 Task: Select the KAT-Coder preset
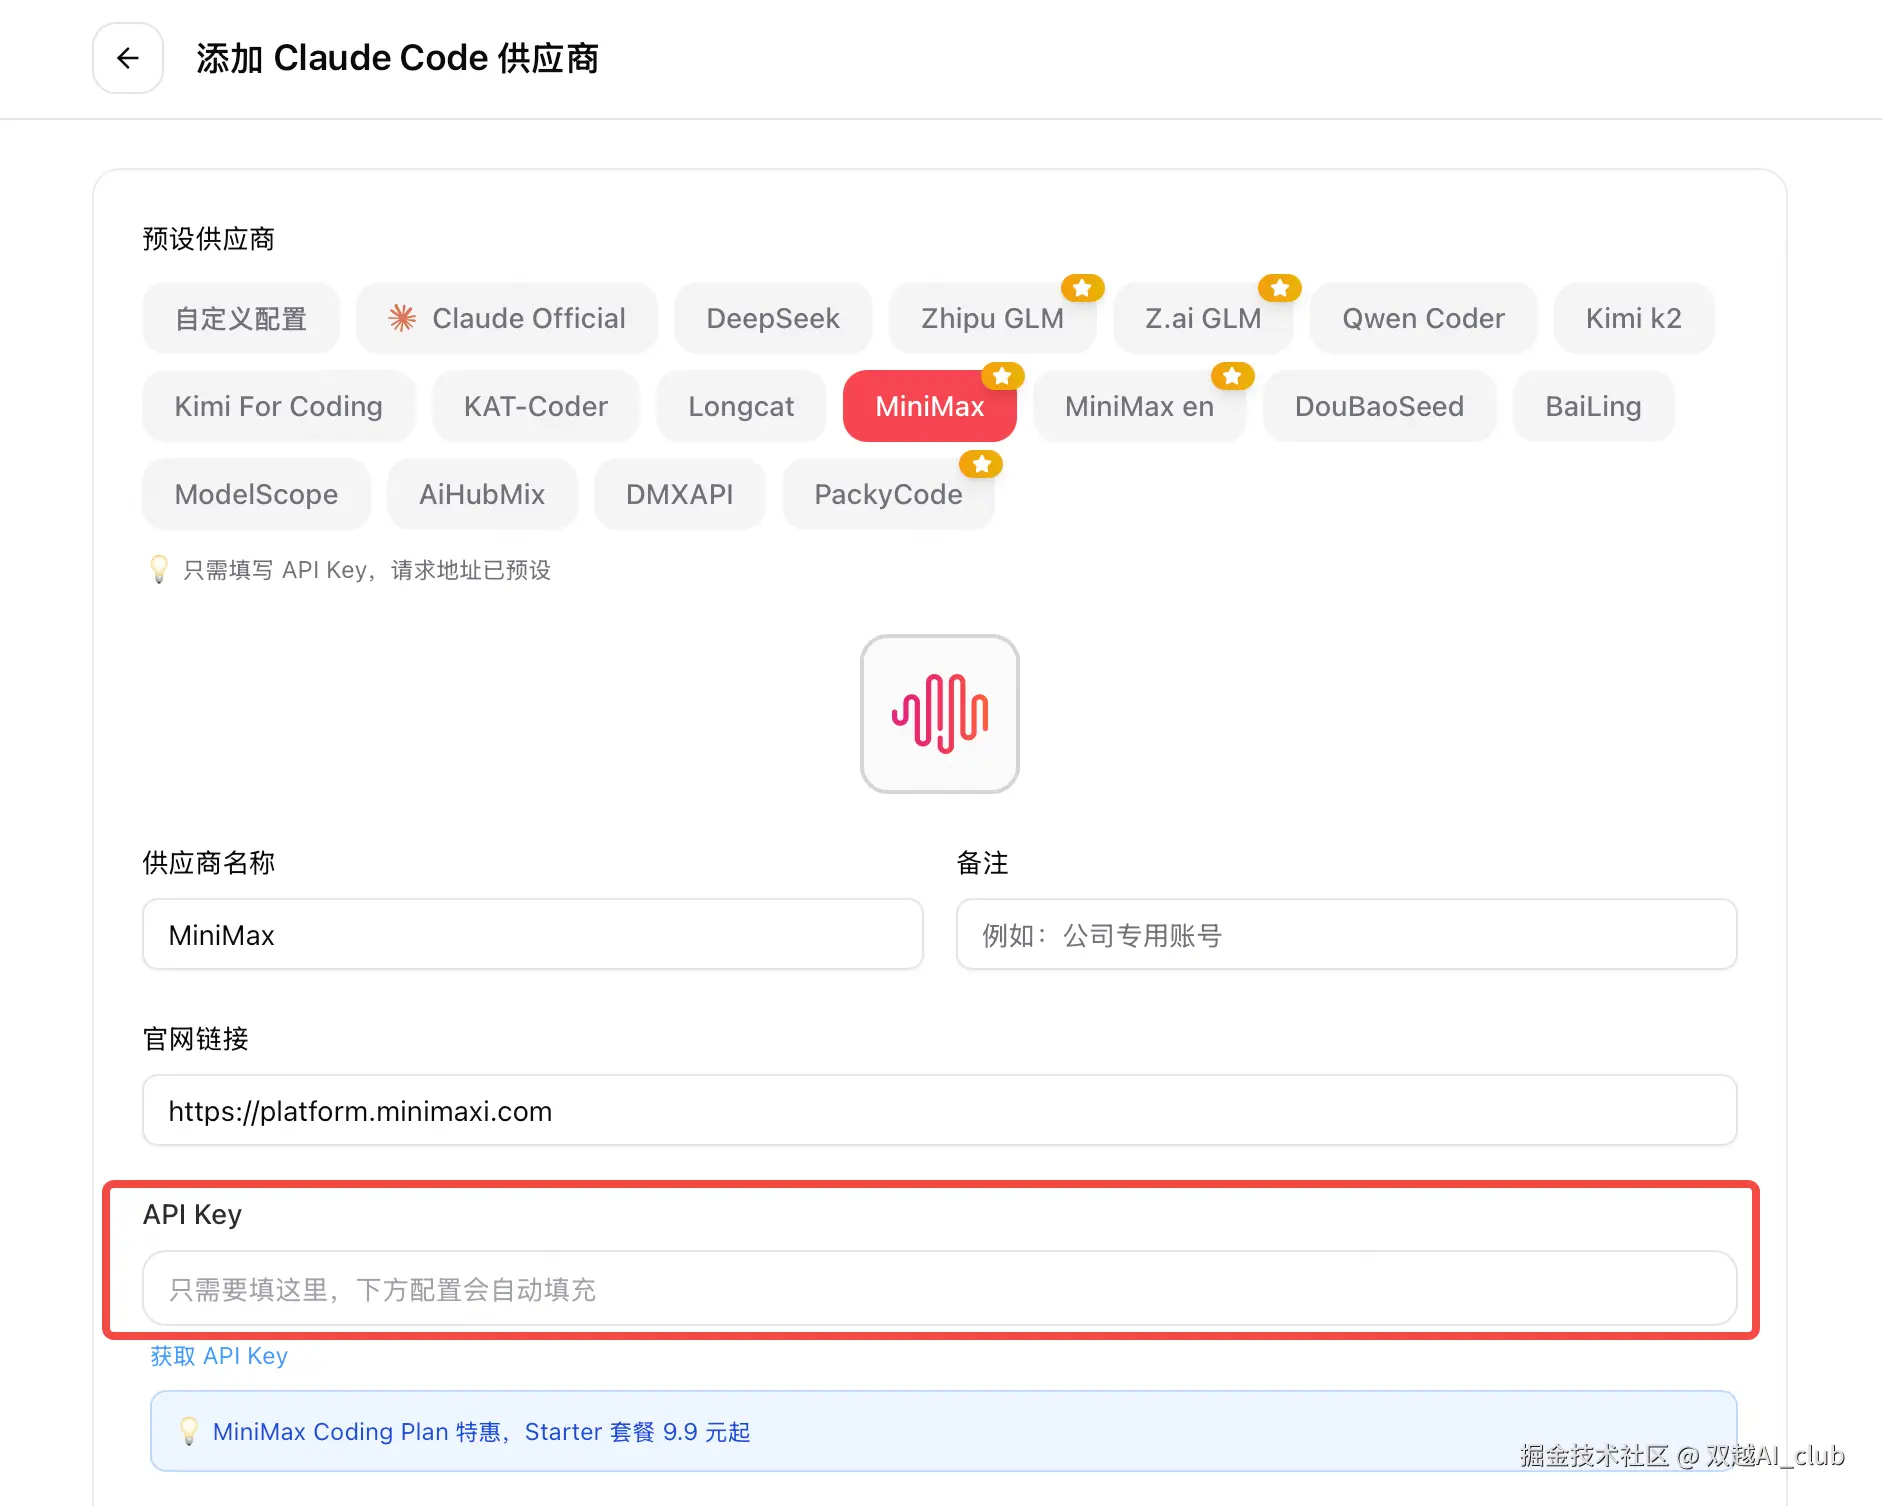click(x=536, y=406)
